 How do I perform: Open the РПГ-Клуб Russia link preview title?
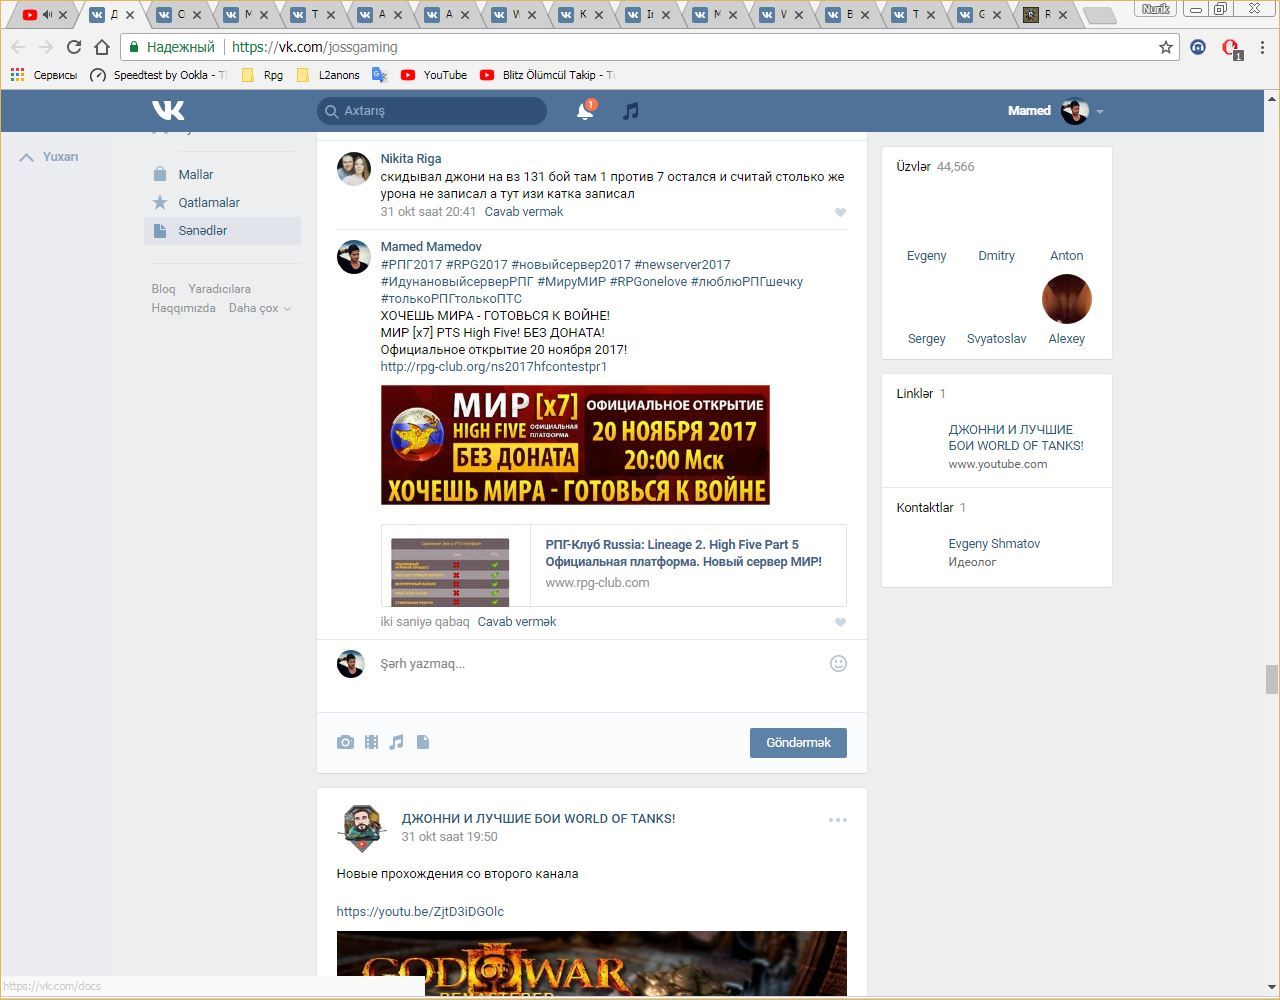pos(683,553)
